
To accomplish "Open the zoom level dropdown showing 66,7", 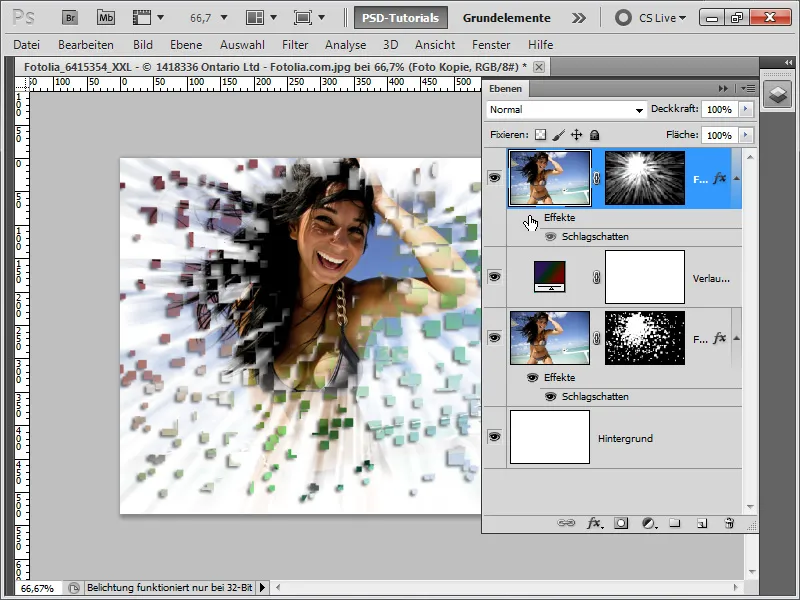I will [223, 18].
